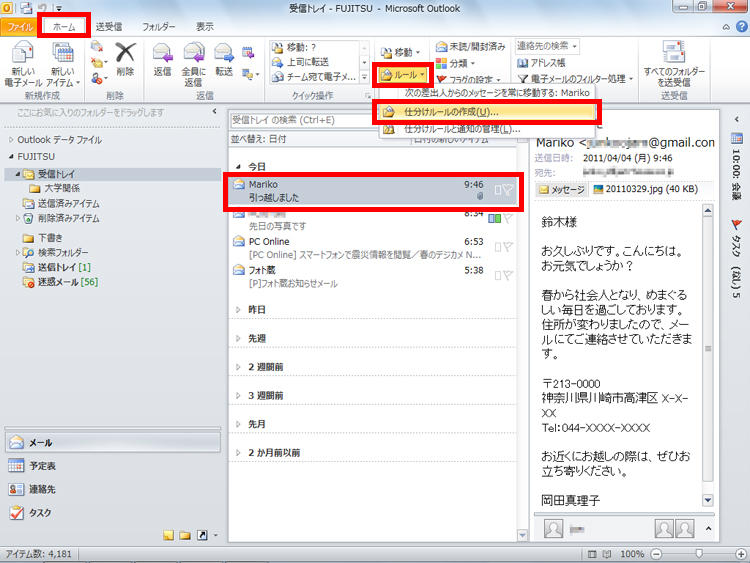The width and height of the screenshot is (750, 563).
Task: Select the フォト蔵 お知らせメール email
Action: click(373, 277)
